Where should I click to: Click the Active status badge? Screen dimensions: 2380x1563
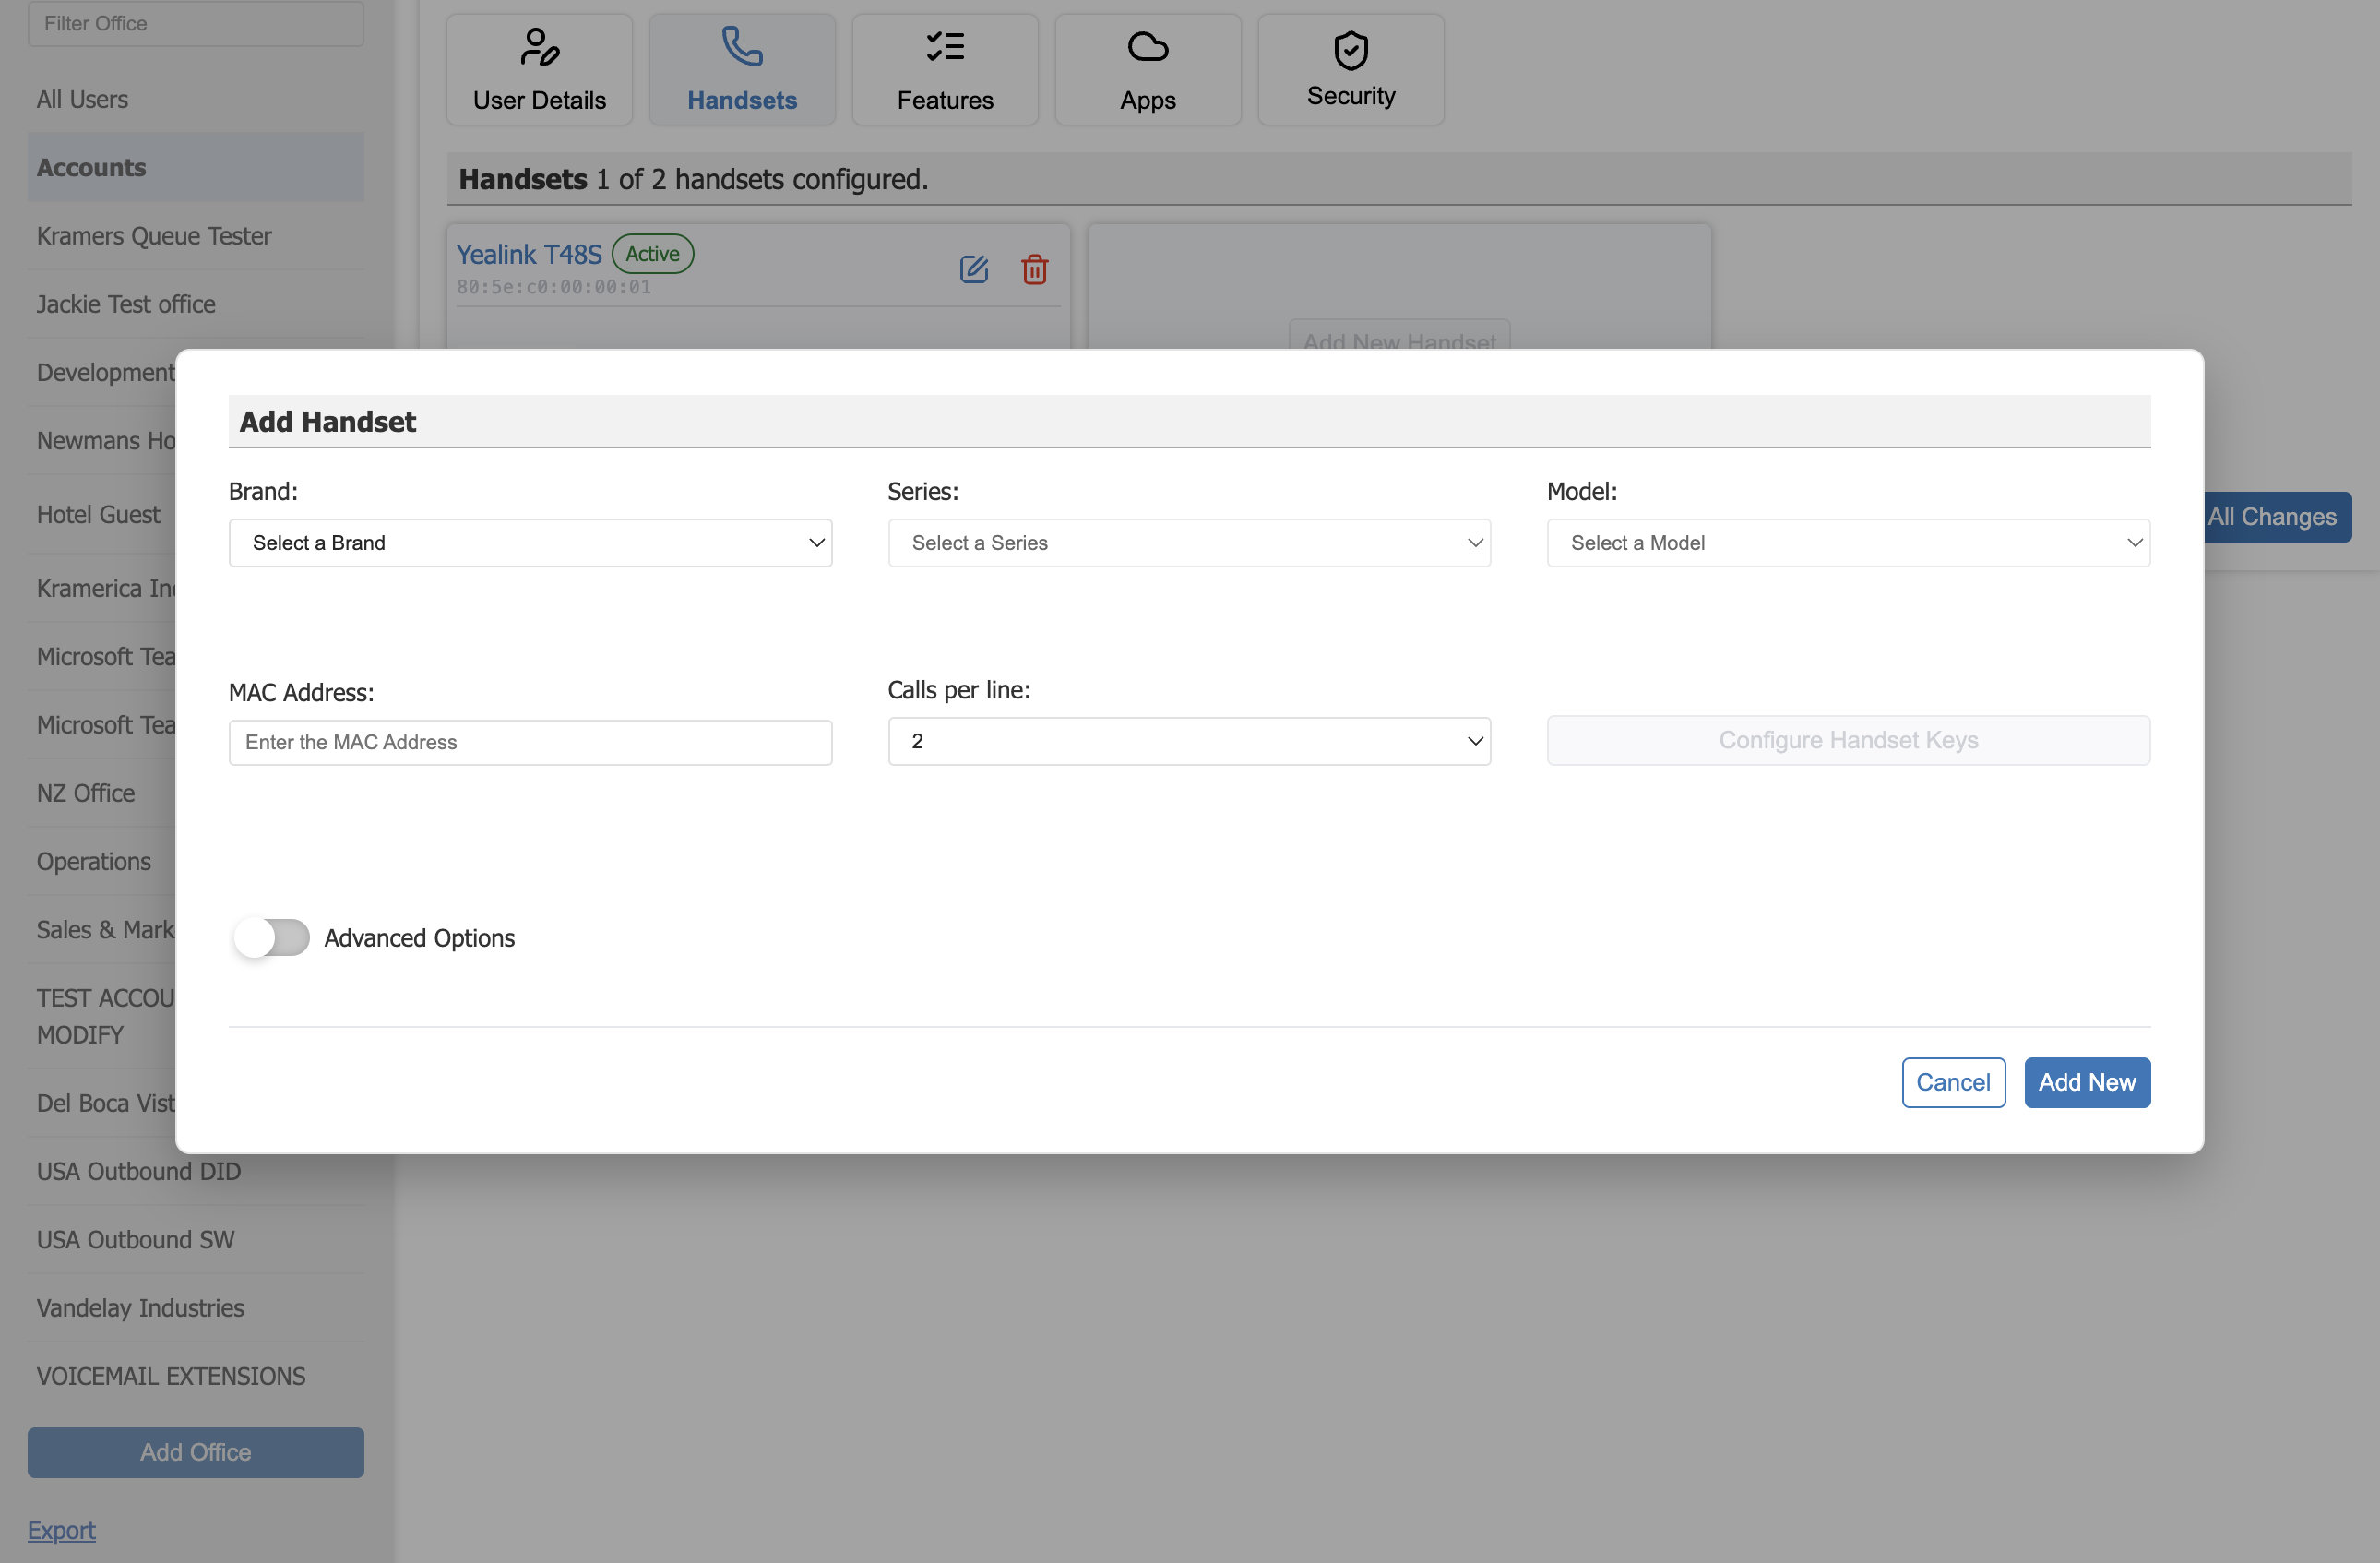[x=652, y=254]
